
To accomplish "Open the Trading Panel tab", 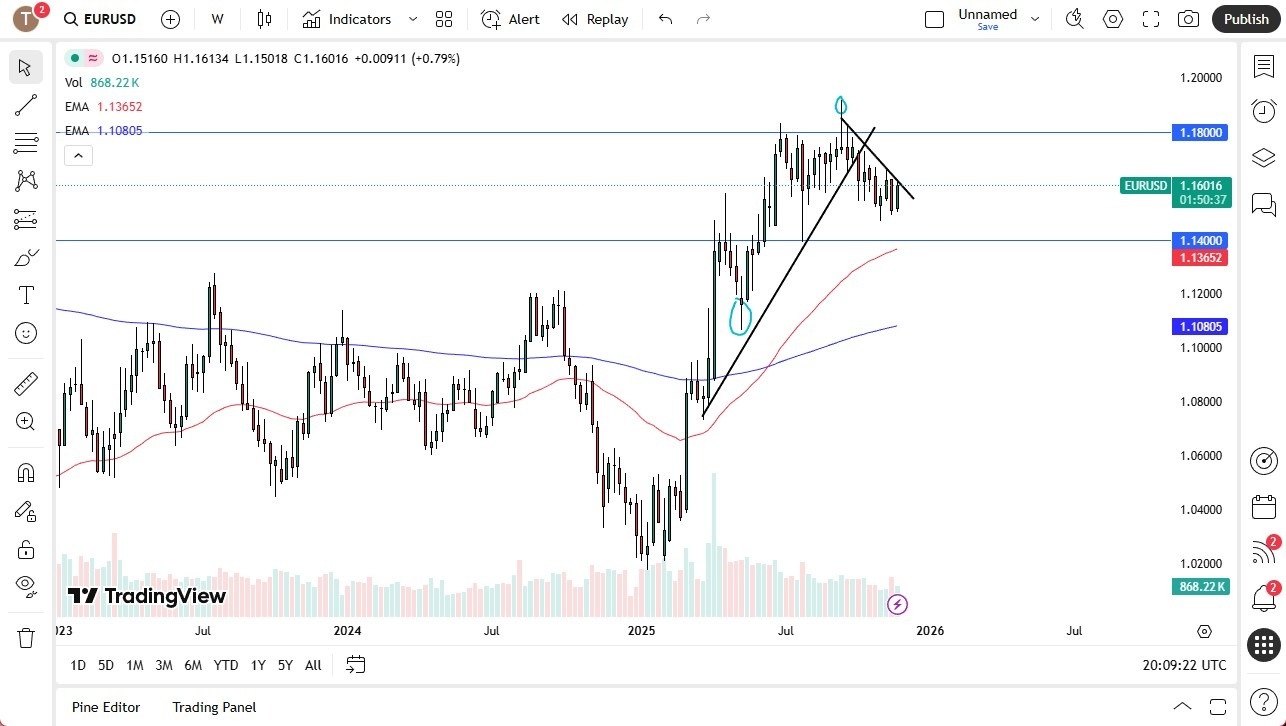I will tap(214, 707).
